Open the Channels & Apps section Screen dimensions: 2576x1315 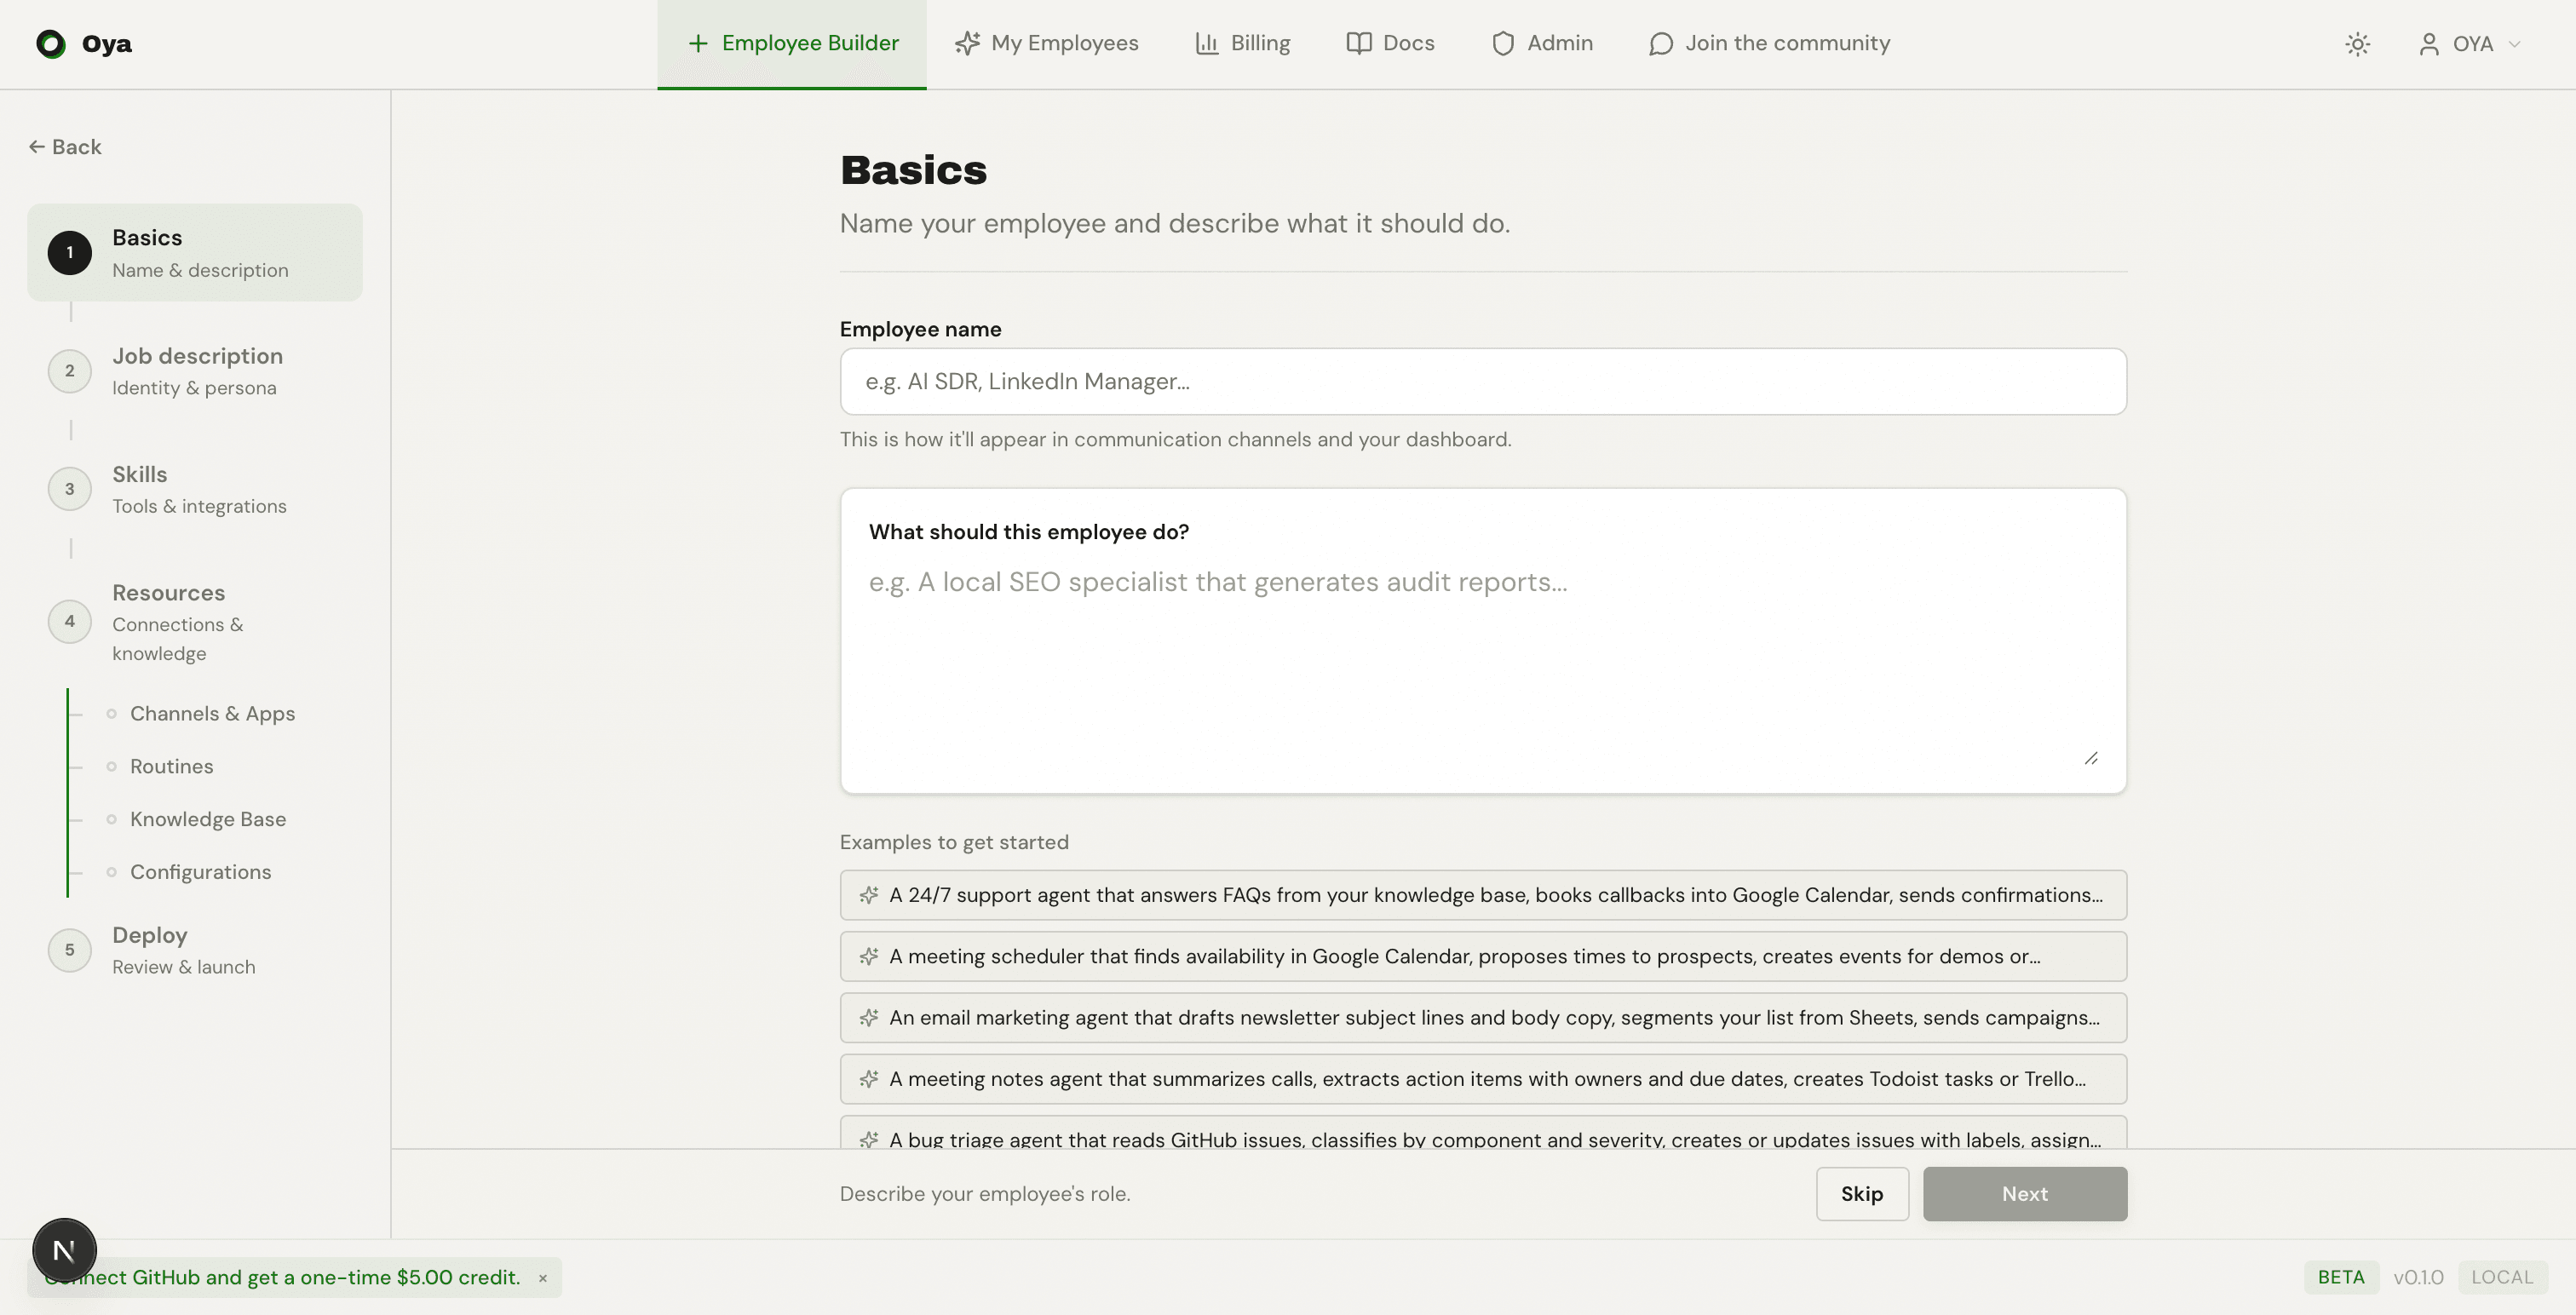212,713
